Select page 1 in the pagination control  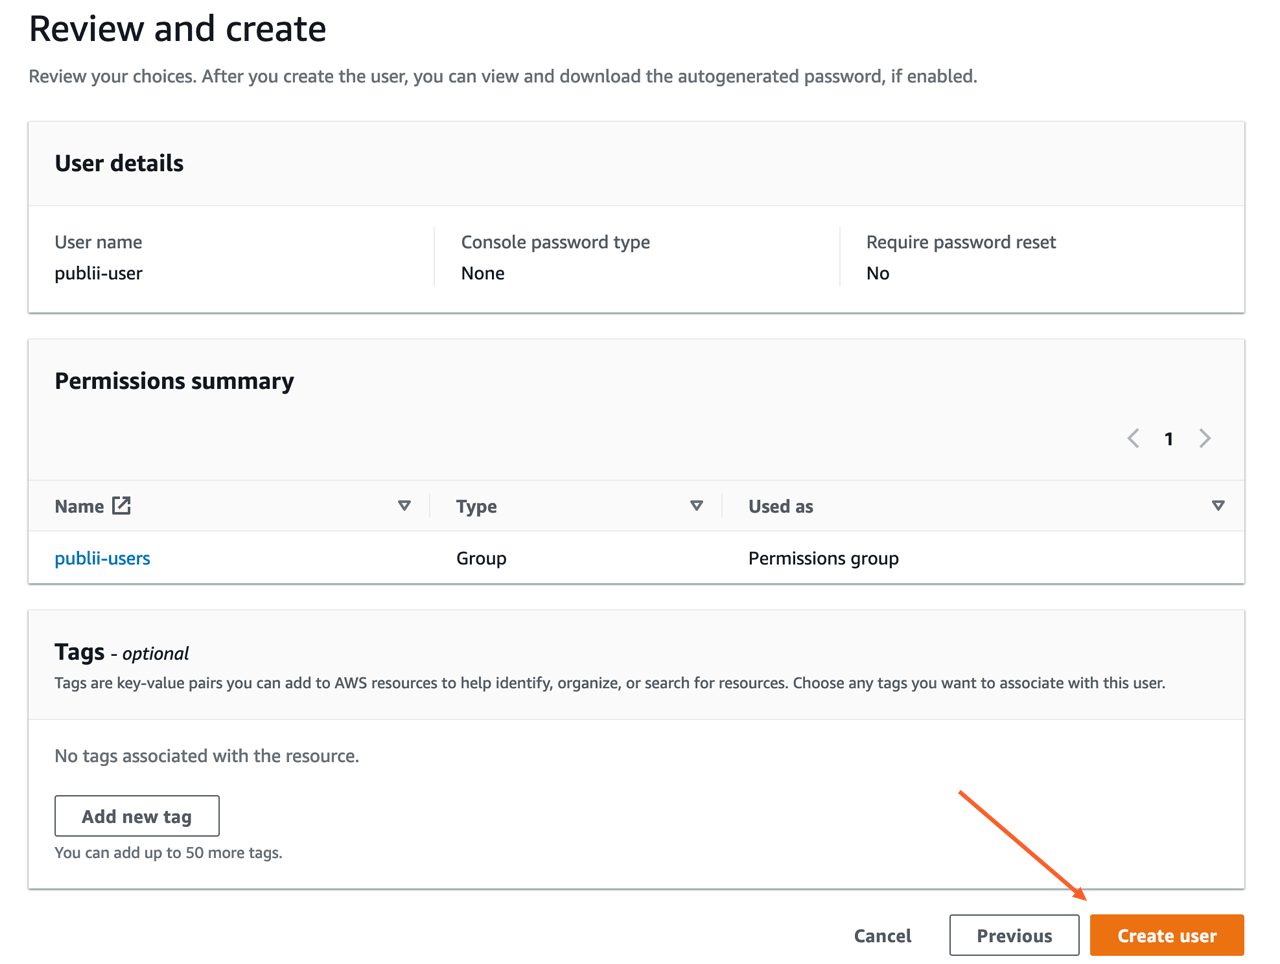point(1168,438)
